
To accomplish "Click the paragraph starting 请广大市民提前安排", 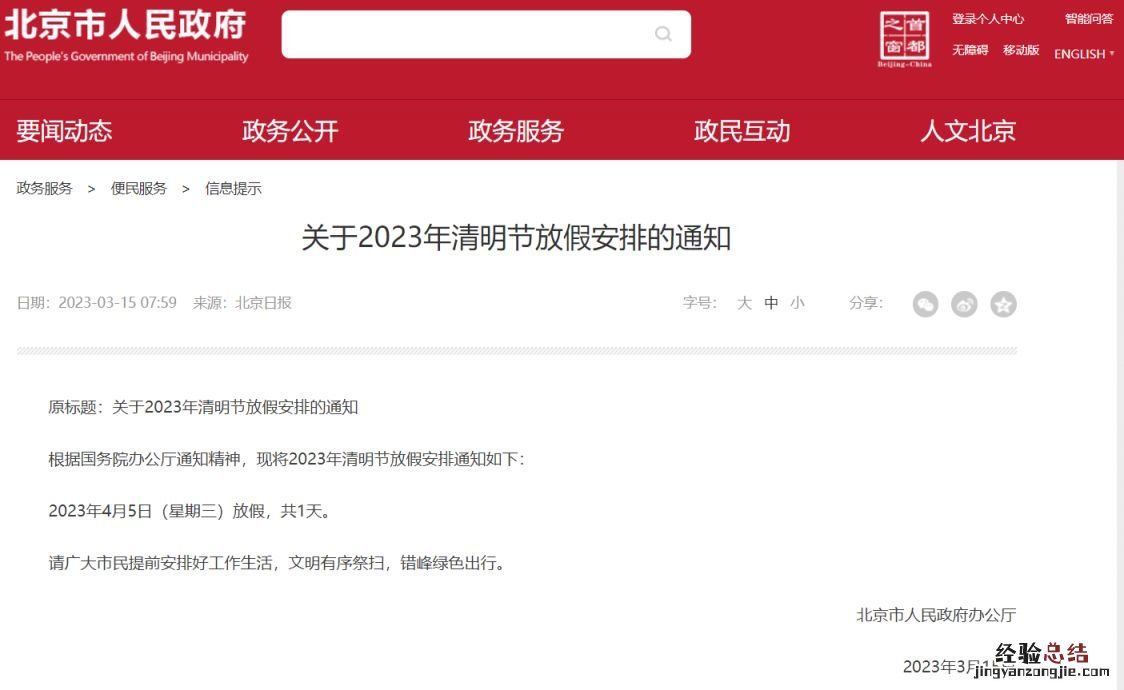I will (278, 563).
